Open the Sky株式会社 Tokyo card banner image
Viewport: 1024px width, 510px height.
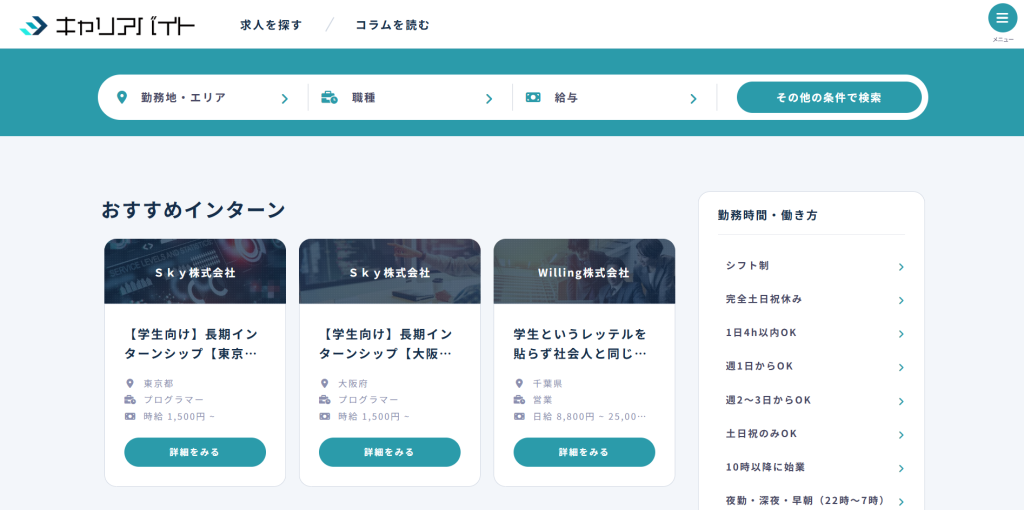(x=195, y=271)
